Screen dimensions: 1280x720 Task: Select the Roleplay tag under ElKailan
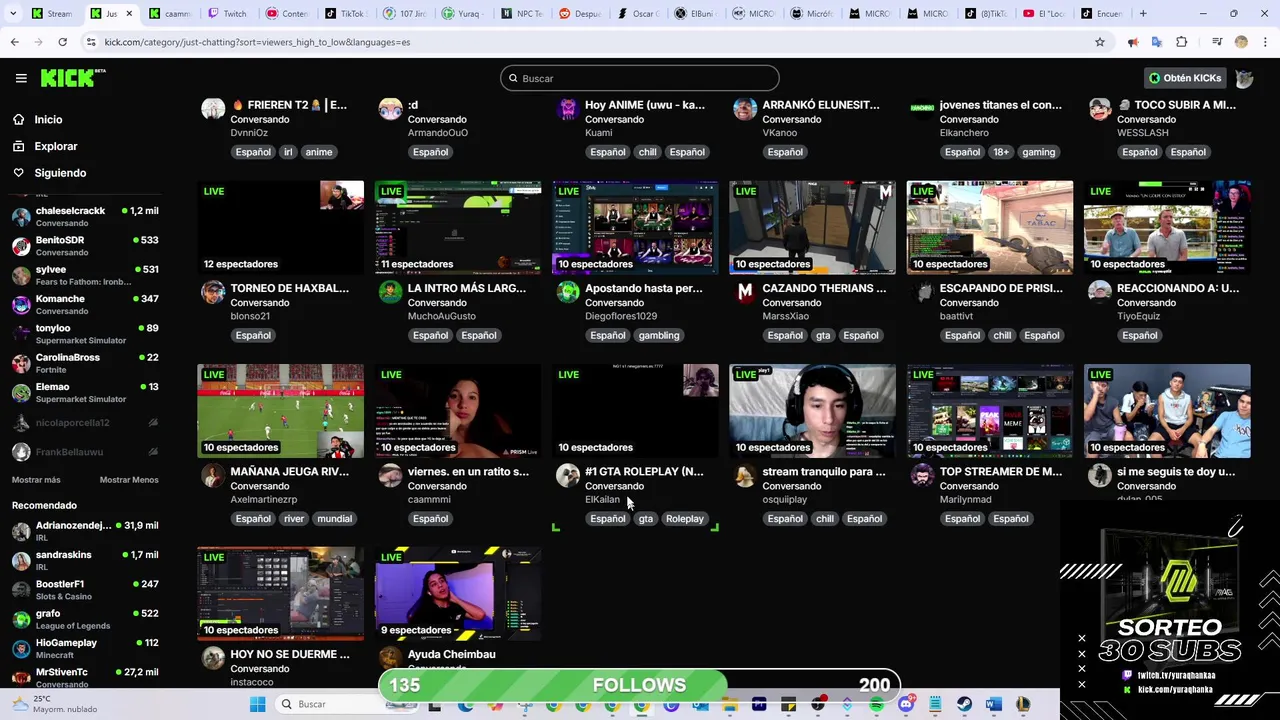[x=685, y=518]
